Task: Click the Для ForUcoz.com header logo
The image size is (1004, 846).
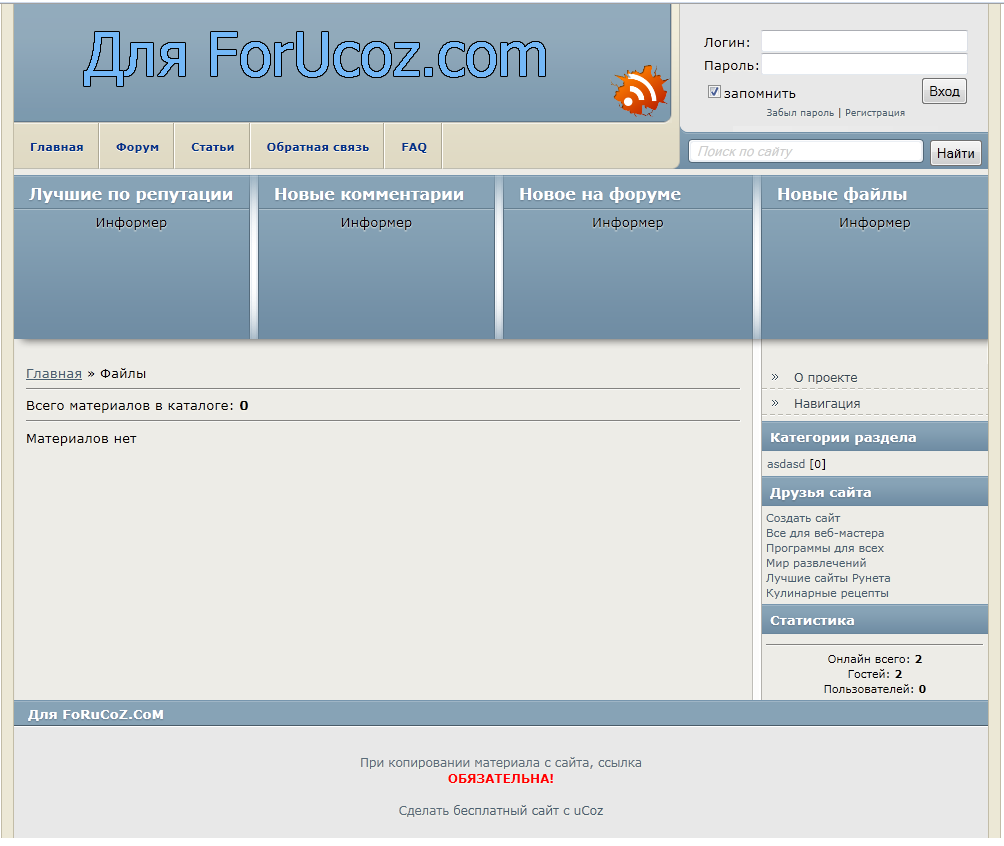Action: (x=315, y=58)
